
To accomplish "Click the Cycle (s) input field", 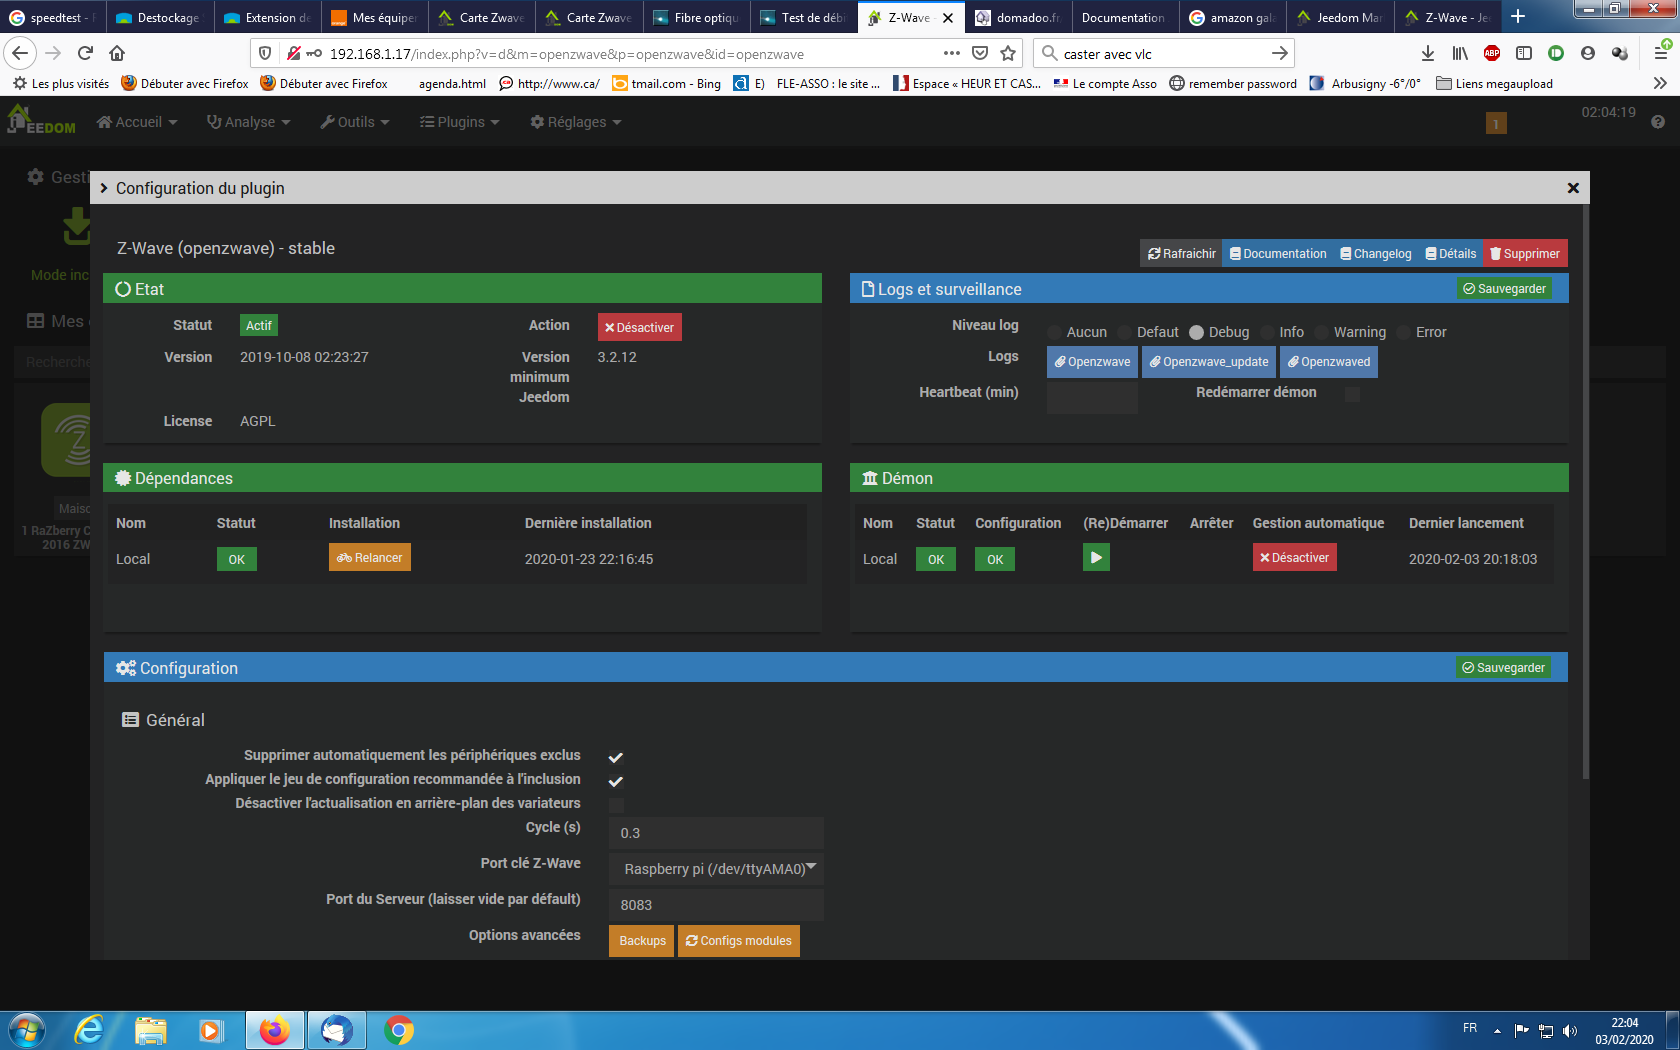I will 716,833.
